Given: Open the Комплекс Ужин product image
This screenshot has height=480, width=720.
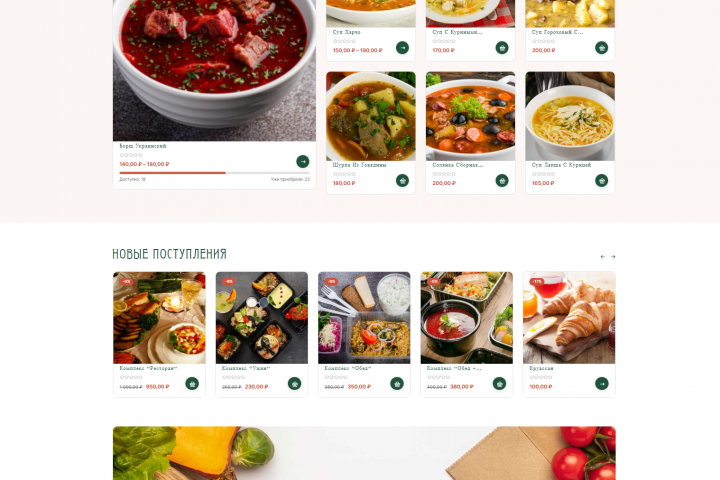Looking at the screenshot, I should [262, 318].
